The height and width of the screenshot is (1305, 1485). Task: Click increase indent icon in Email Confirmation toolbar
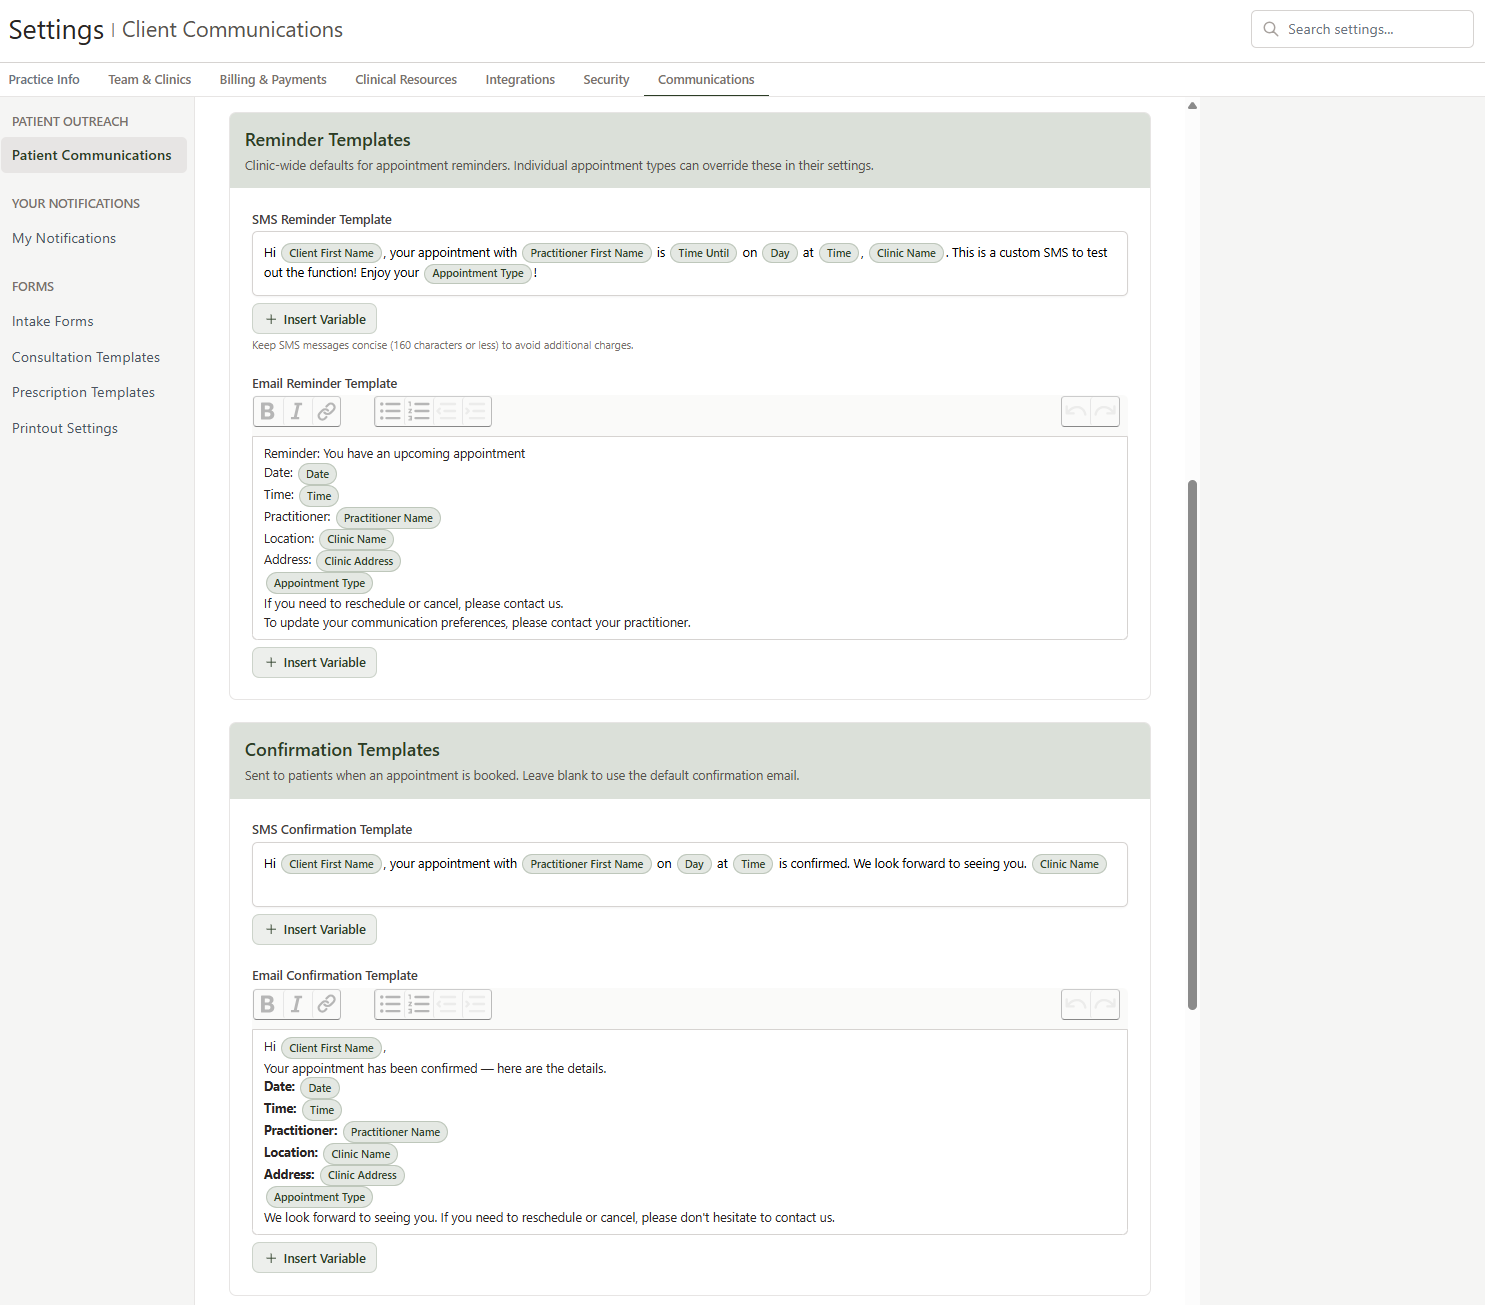[476, 1004]
